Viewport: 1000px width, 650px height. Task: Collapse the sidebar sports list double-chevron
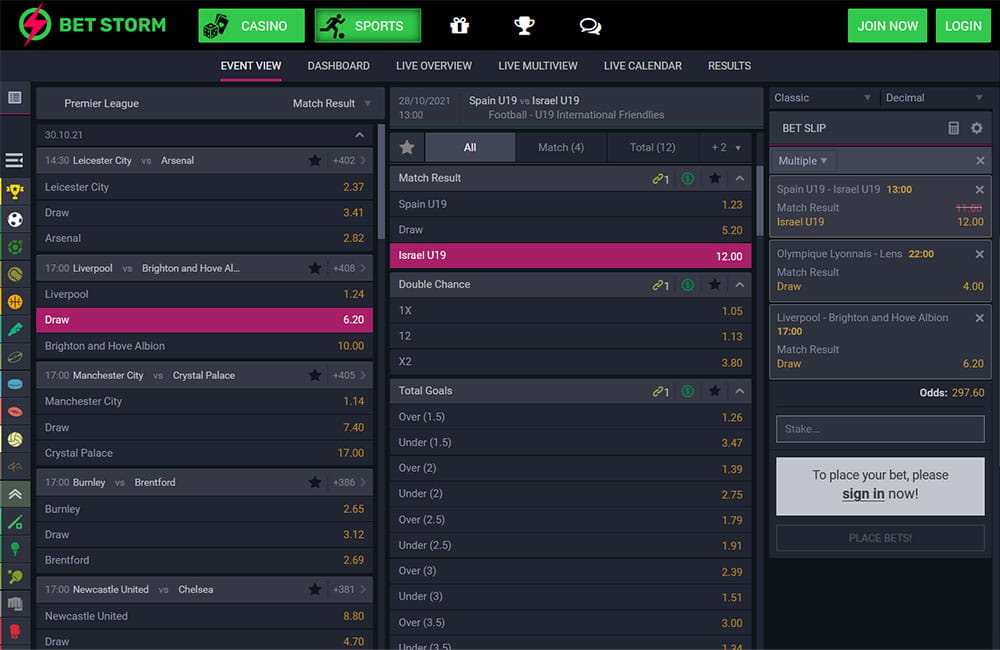tap(15, 494)
